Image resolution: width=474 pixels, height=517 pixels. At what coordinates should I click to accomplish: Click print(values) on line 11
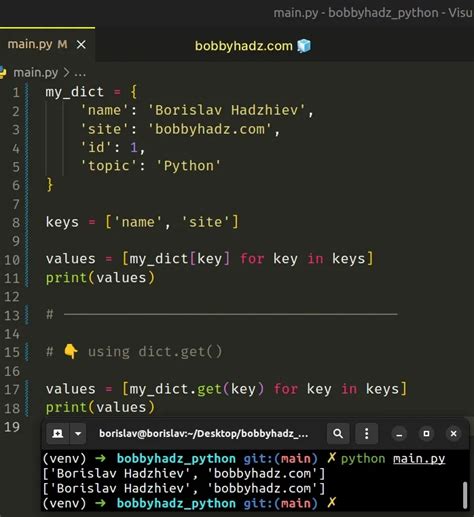pos(100,278)
